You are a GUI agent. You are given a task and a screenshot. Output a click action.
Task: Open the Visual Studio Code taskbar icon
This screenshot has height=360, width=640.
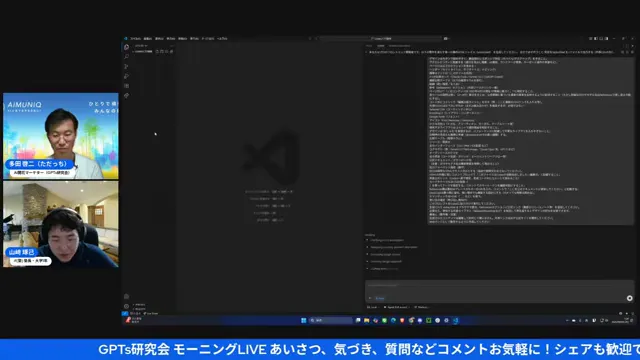pyautogui.click(x=456, y=320)
